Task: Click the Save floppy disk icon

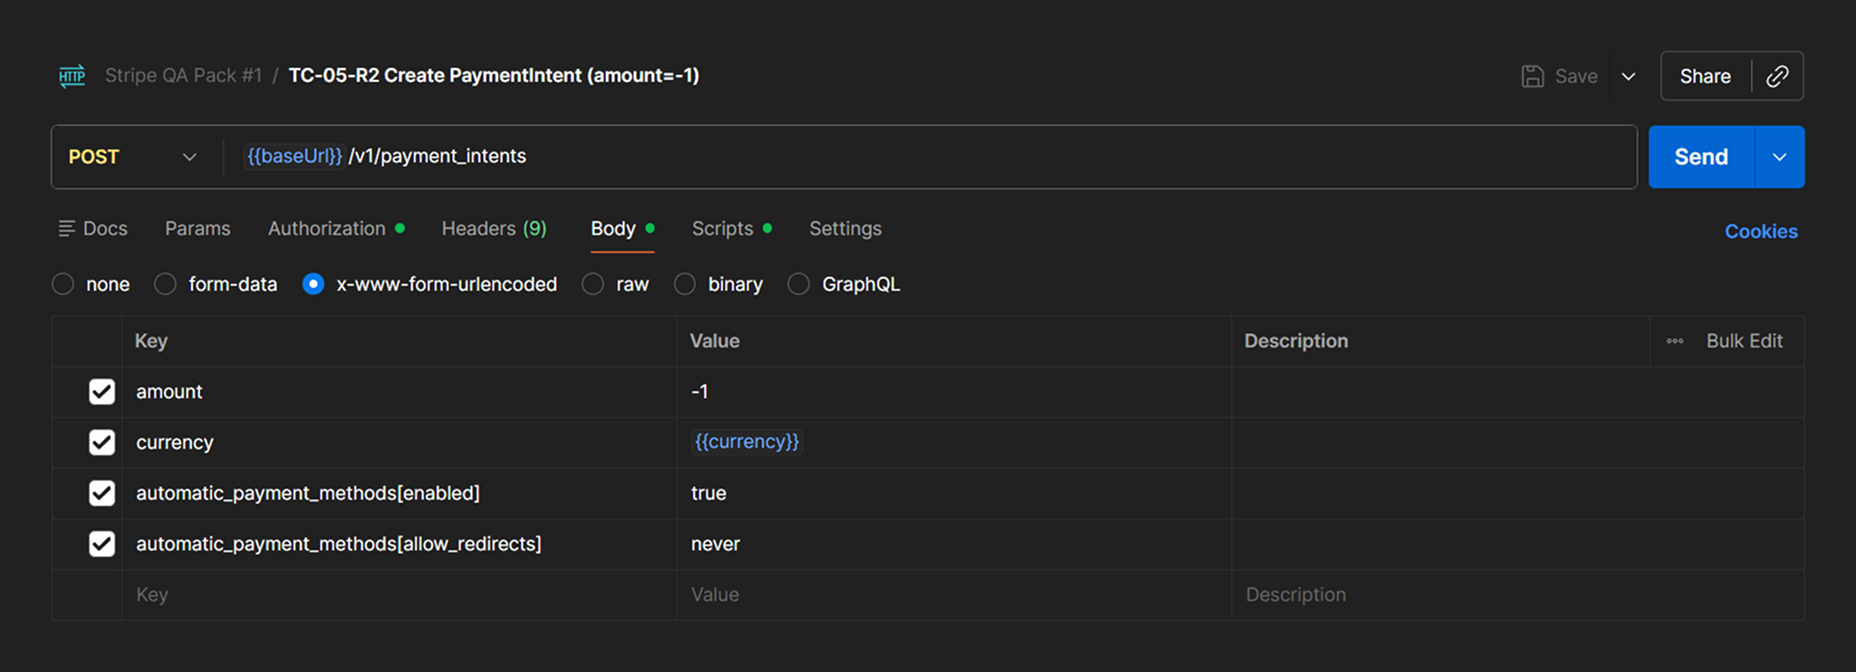Action: 1532,76
